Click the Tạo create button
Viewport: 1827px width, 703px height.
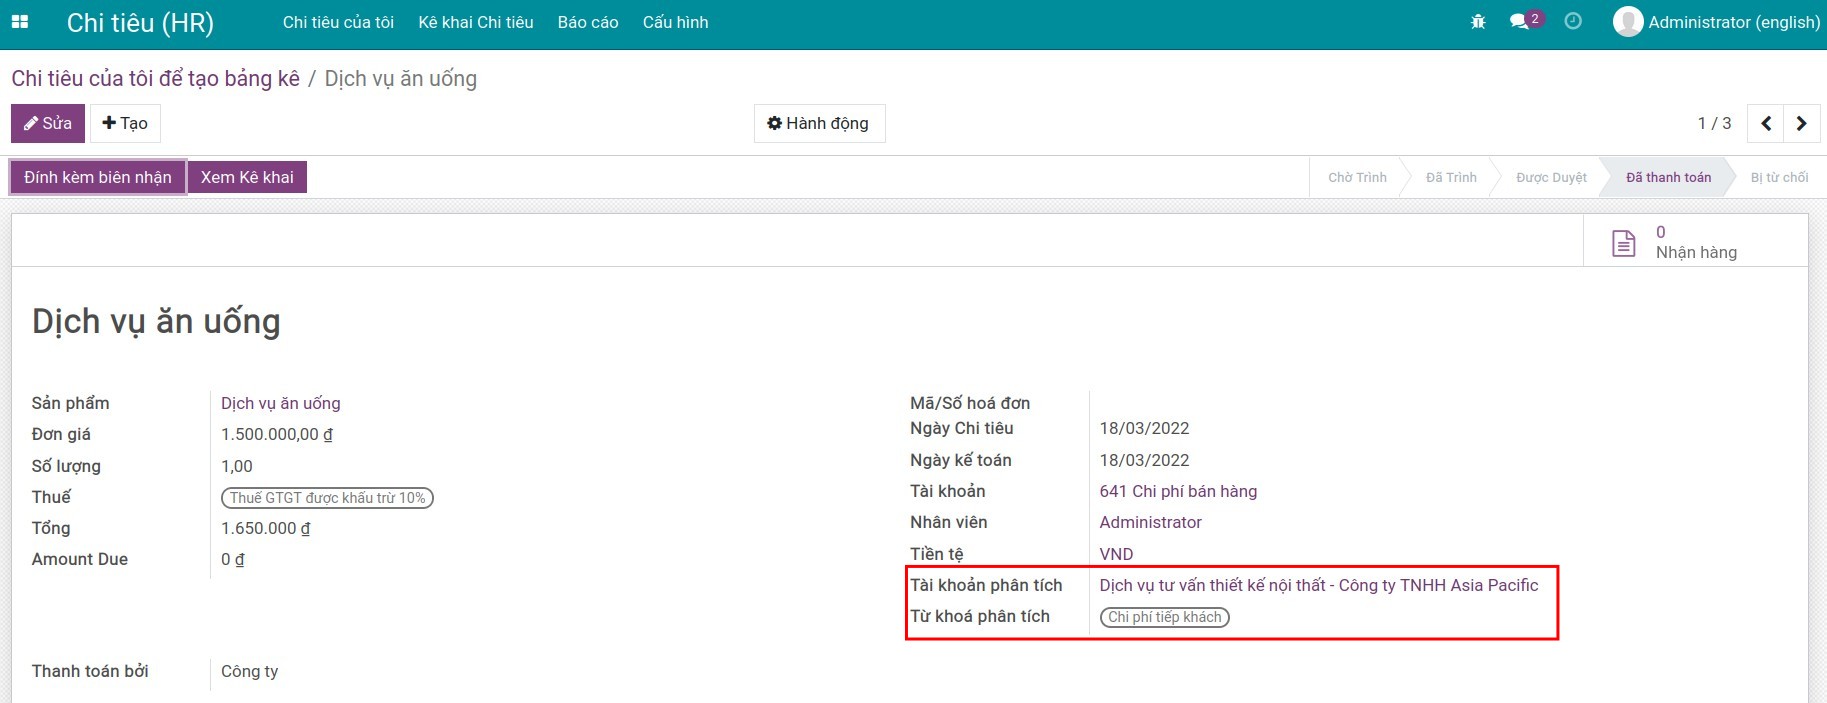[x=125, y=124]
